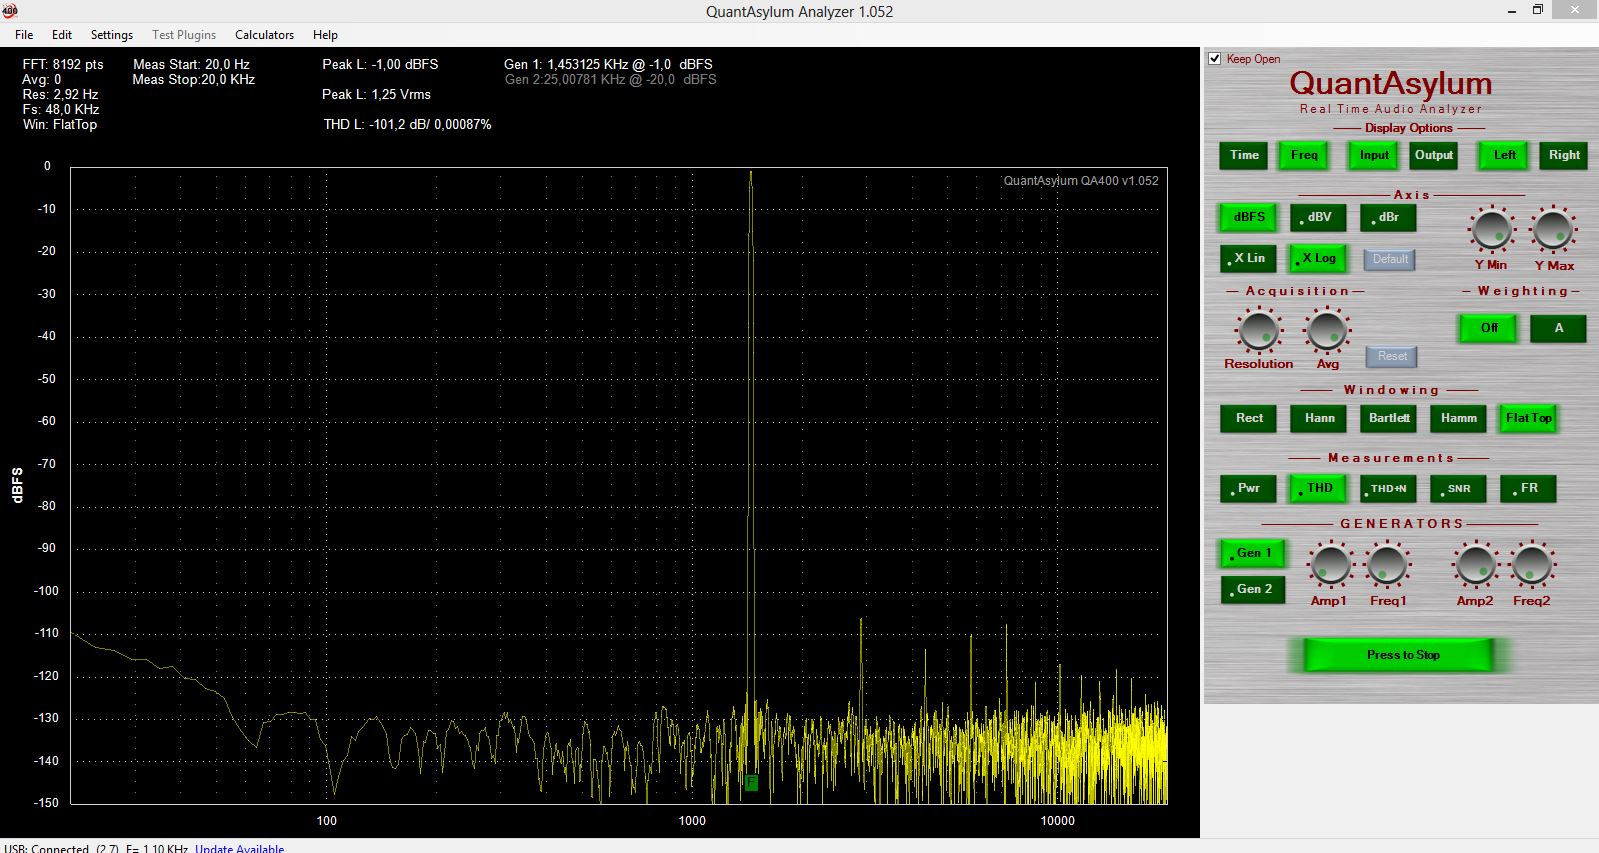Switch display to Freq domain
This screenshot has height=853, width=1599.
click(1304, 155)
